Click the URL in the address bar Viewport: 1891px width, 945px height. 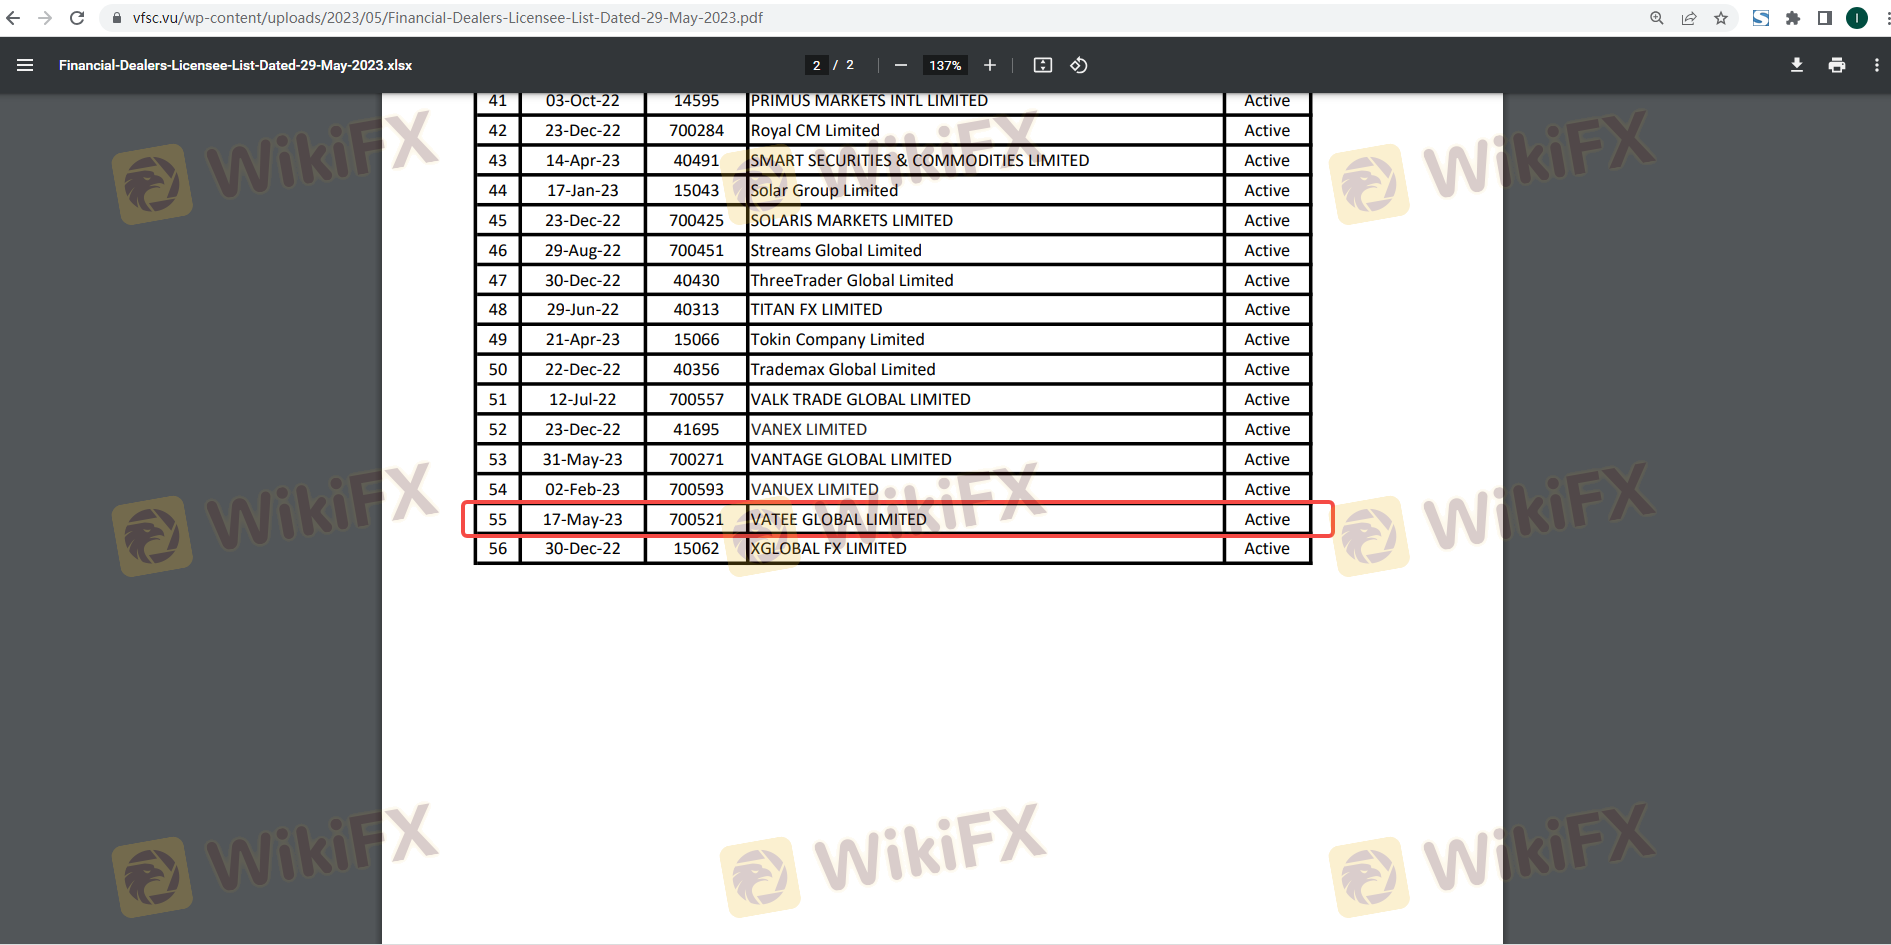click(x=447, y=18)
